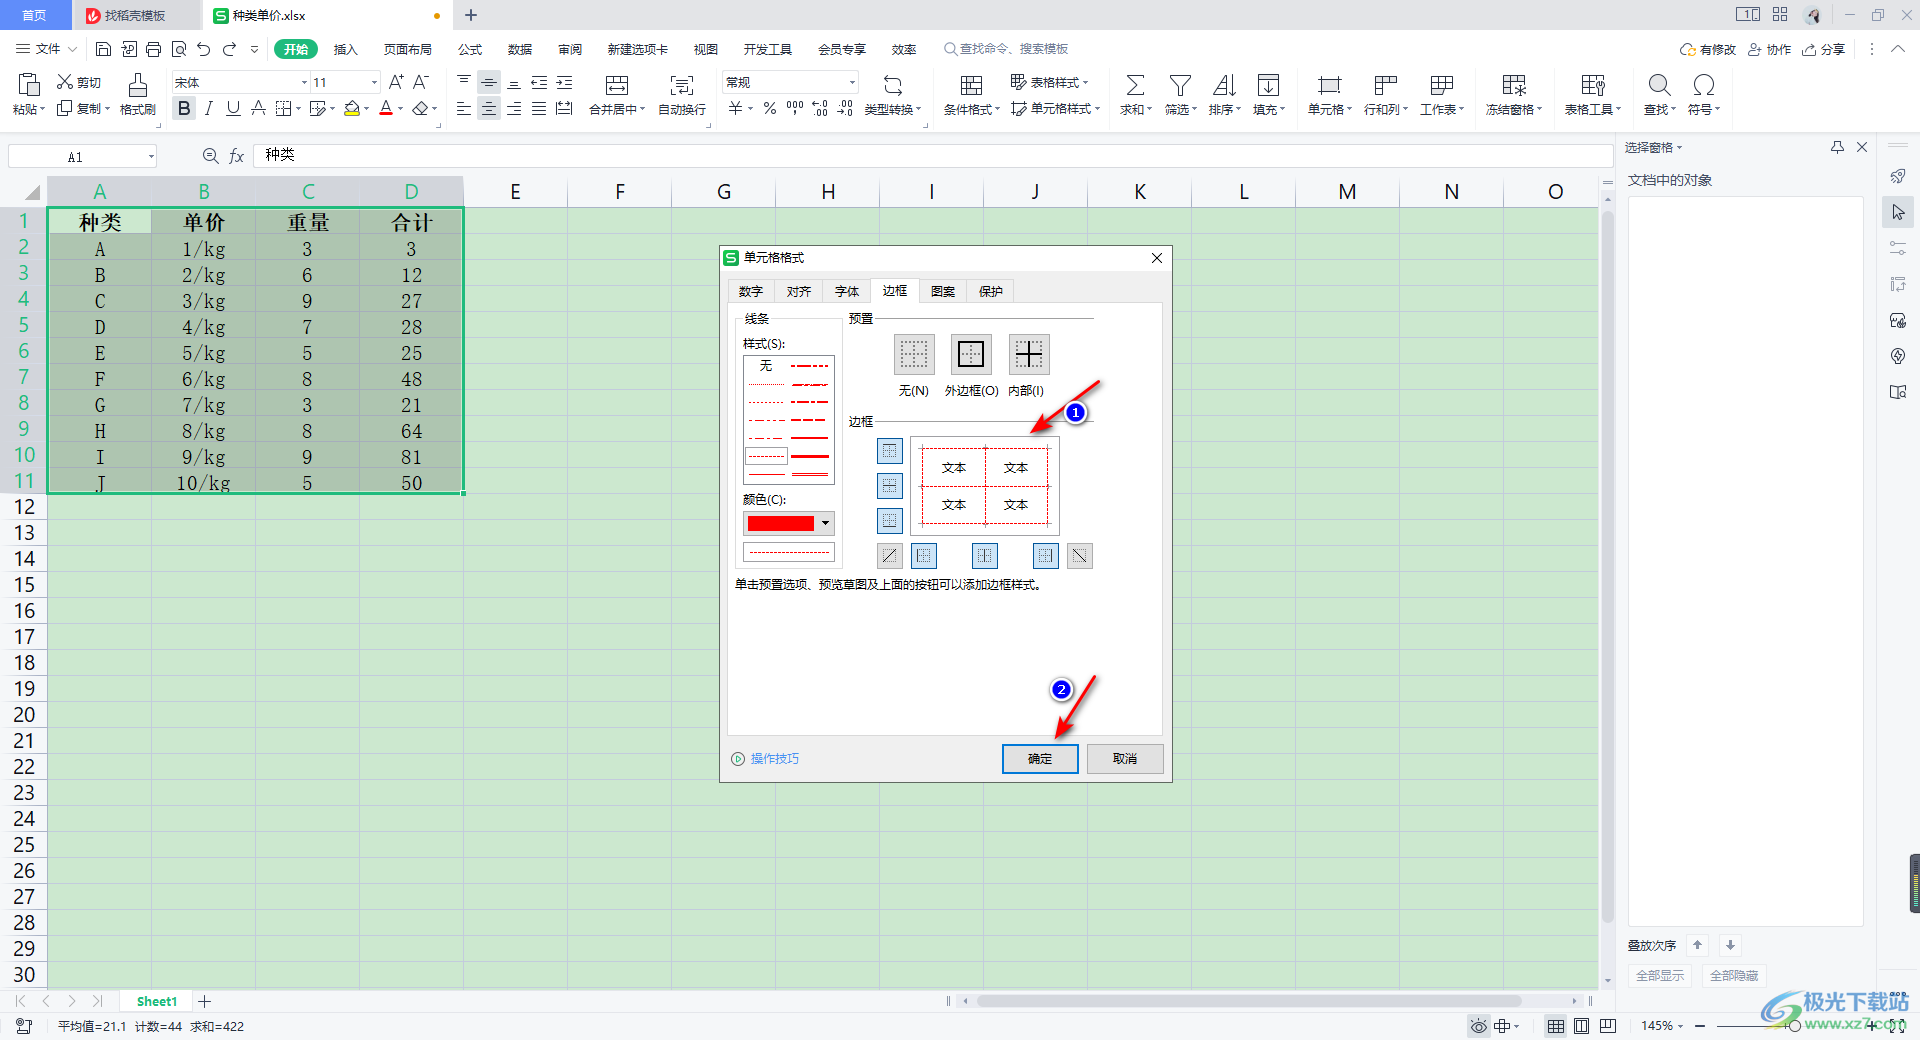Select the Sheet1 worksheet tab
This screenshot has height=1040, width=1920.
[157, 1001]
